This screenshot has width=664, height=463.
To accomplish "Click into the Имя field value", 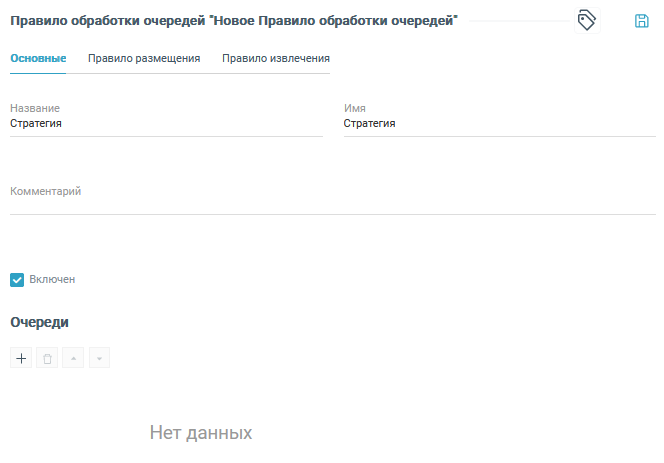I will (x=499, y=124).
